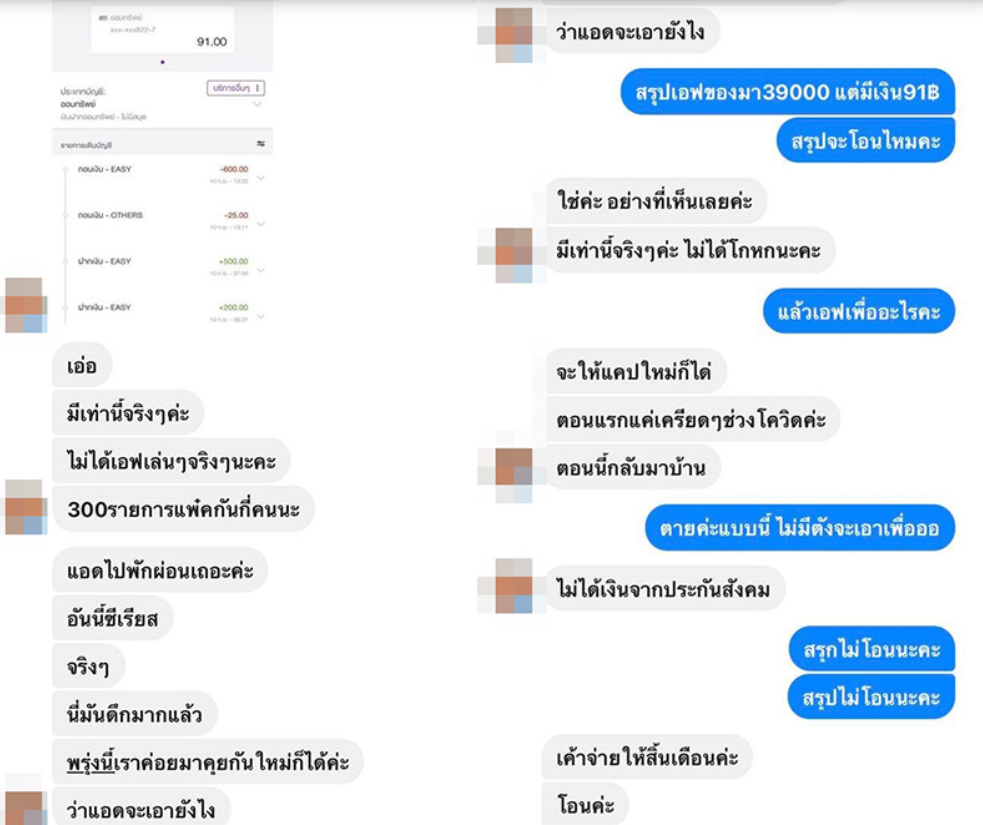Tap avatar beside "ไม่ได้เงินจากประกันสังคม" message
Screen dimensions: 983x825
tap(513, 586)
